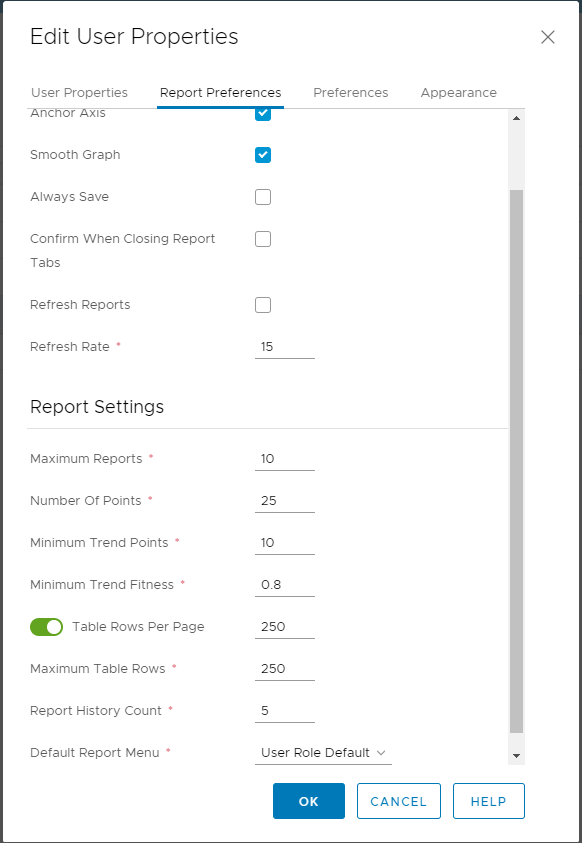Click the Minimum Trend Fitness field

pyautogui.click(x=284, y=585)
